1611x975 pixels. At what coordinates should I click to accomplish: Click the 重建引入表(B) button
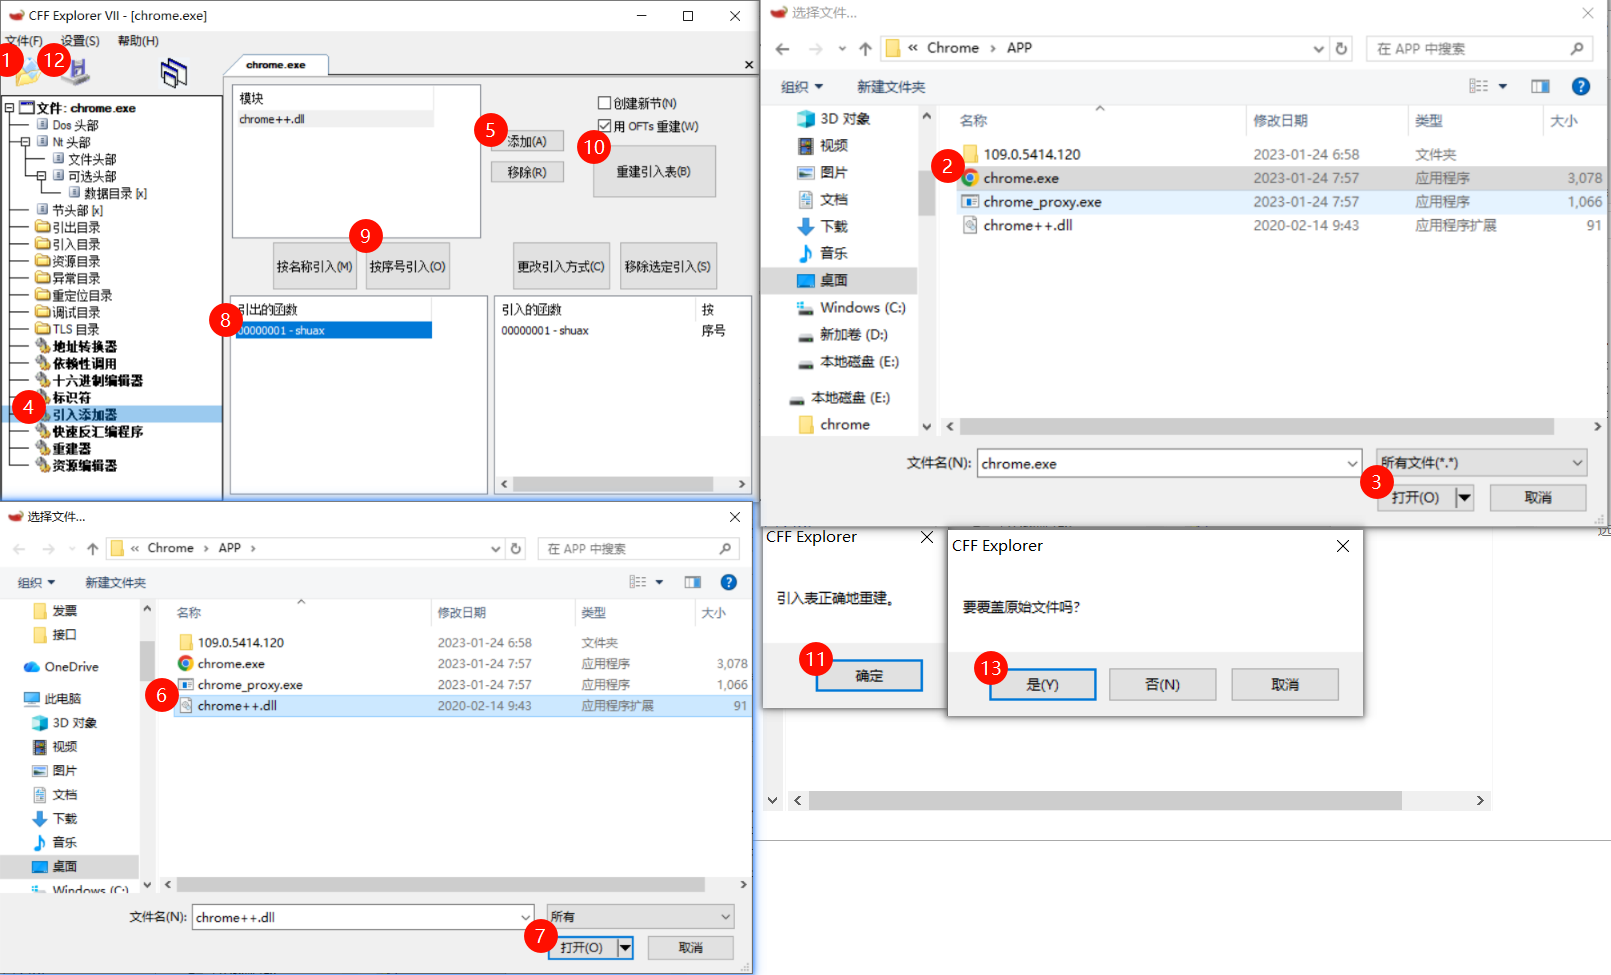tap(654, 171)
